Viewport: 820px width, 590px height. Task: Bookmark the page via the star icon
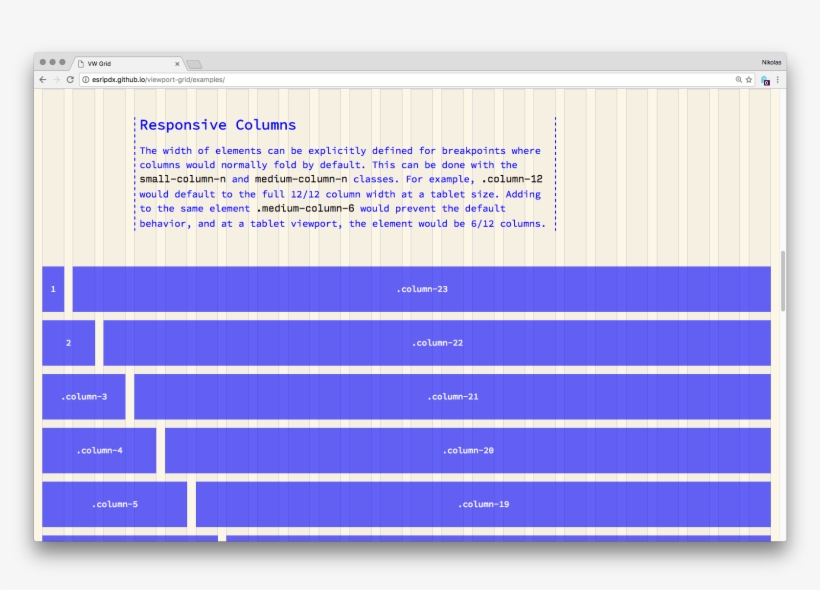(x=749, y=79)
